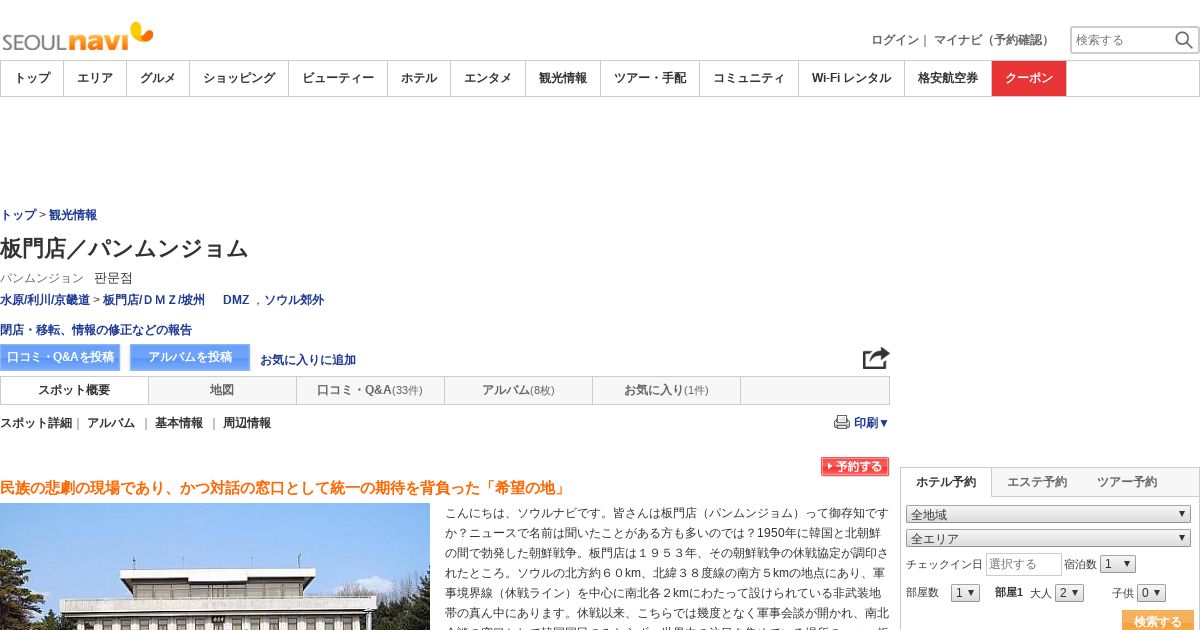The width and height of the screenshot is (1200, 630).
Task: Open the 観光情報 menu item
Action: point(563,78)
